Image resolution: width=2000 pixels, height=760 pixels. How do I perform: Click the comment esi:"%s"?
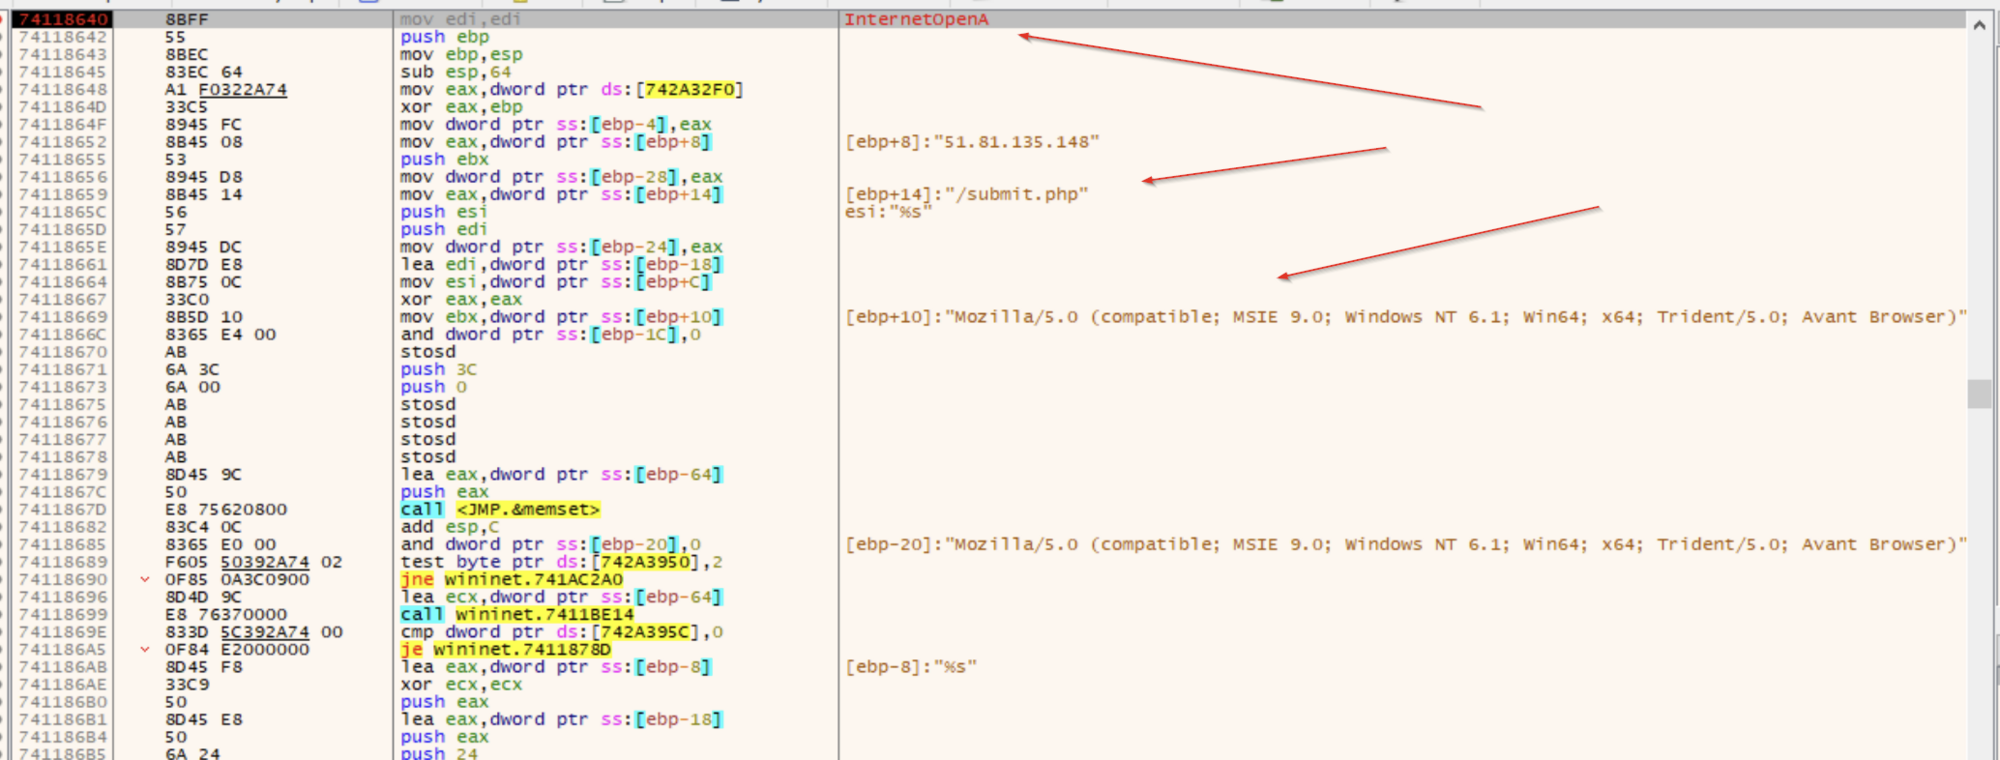coord(888,212)
